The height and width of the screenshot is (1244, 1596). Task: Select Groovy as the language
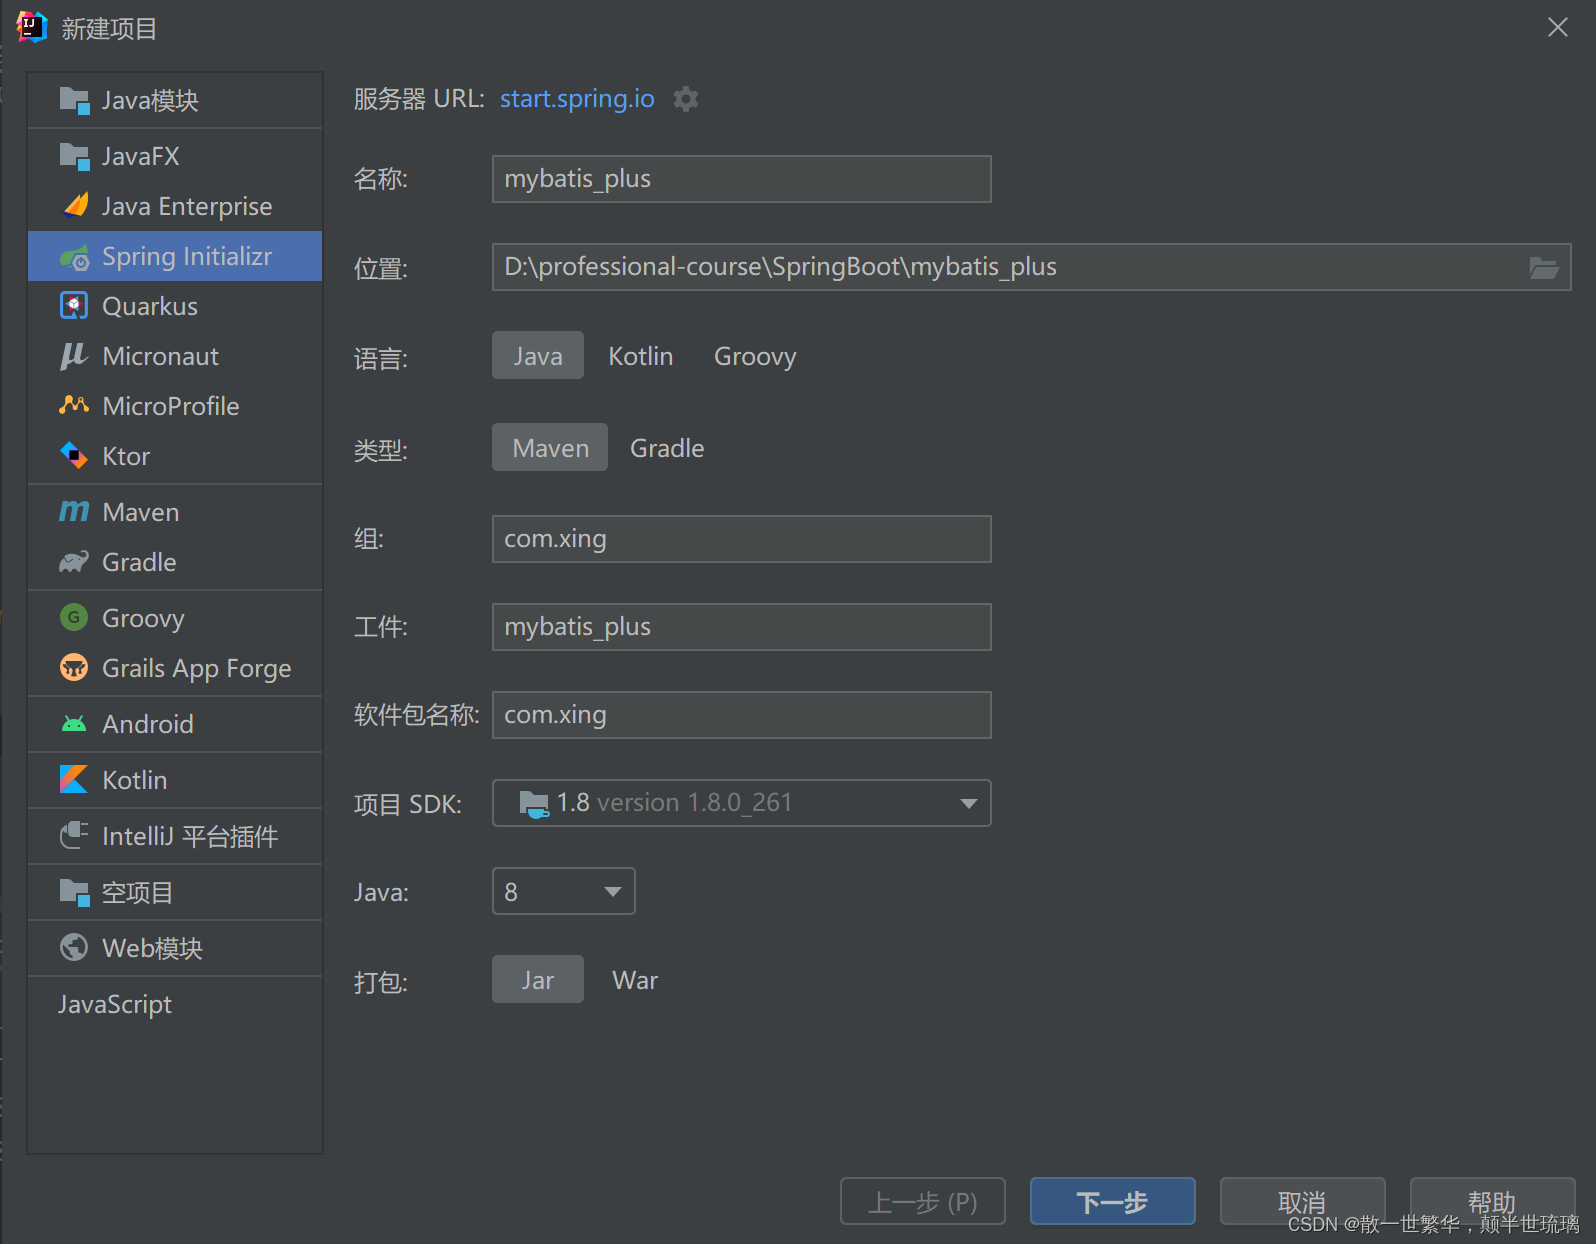pos(755,356)
